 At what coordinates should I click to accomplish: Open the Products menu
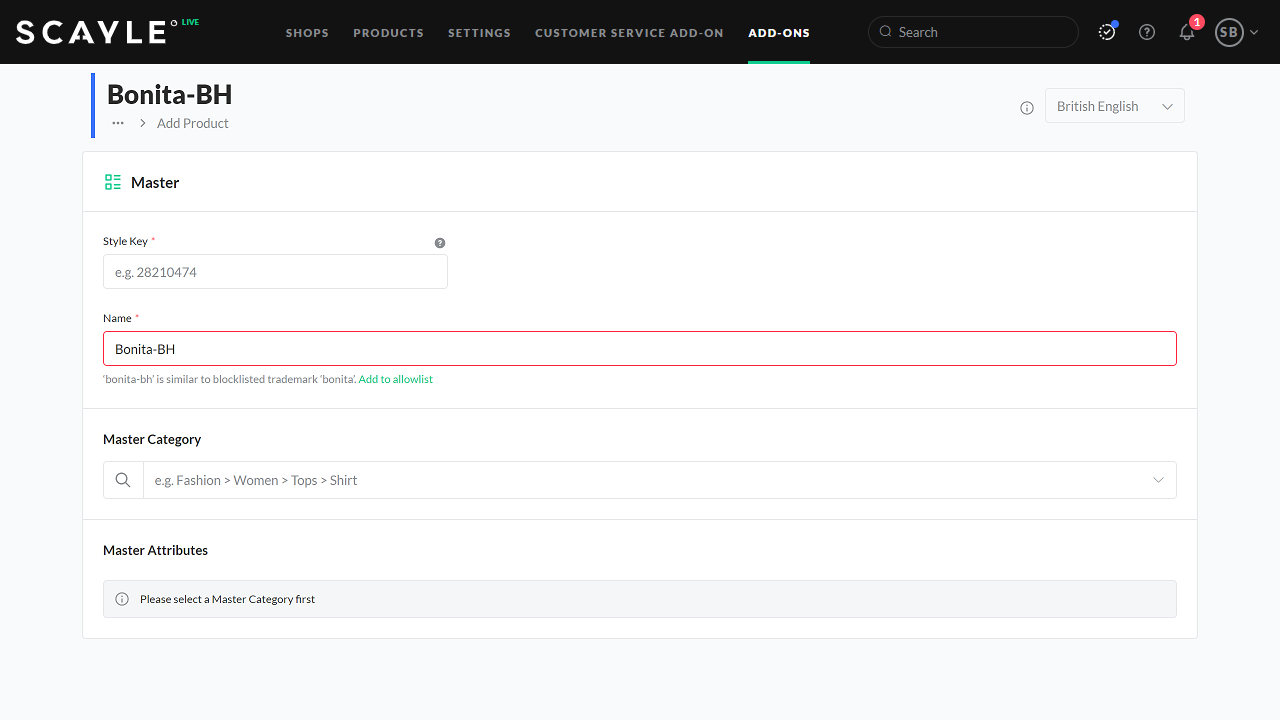[x=388, y=33]
